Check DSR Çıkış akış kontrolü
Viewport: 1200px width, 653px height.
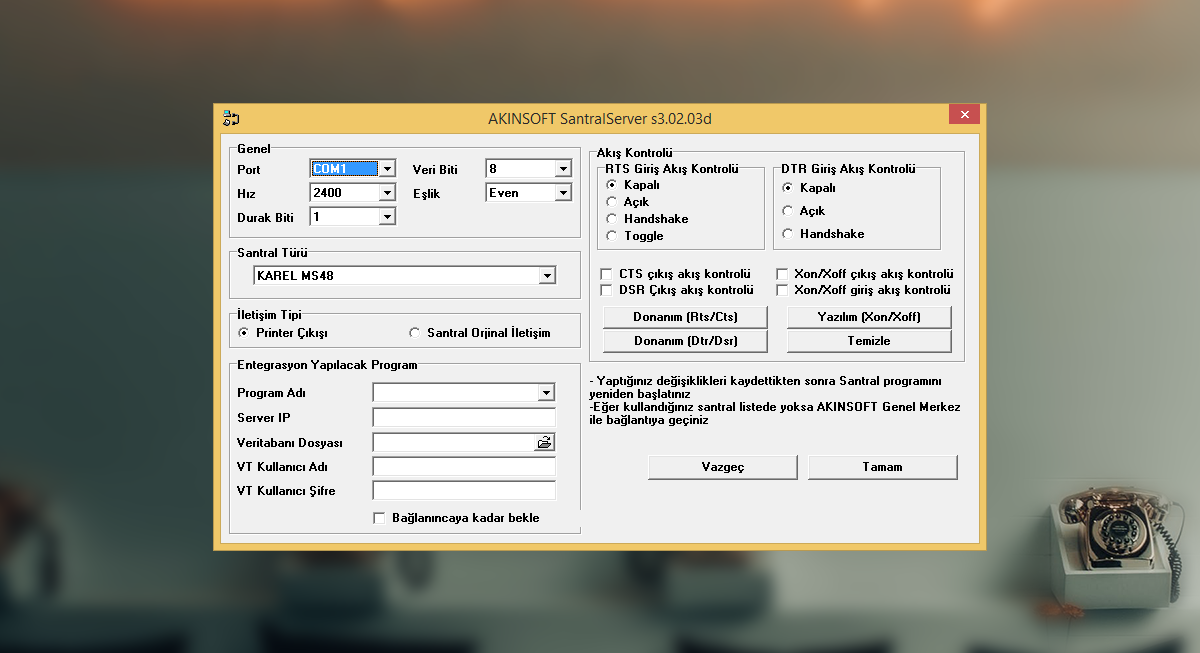pyautogui.click(x=605, y=289)
